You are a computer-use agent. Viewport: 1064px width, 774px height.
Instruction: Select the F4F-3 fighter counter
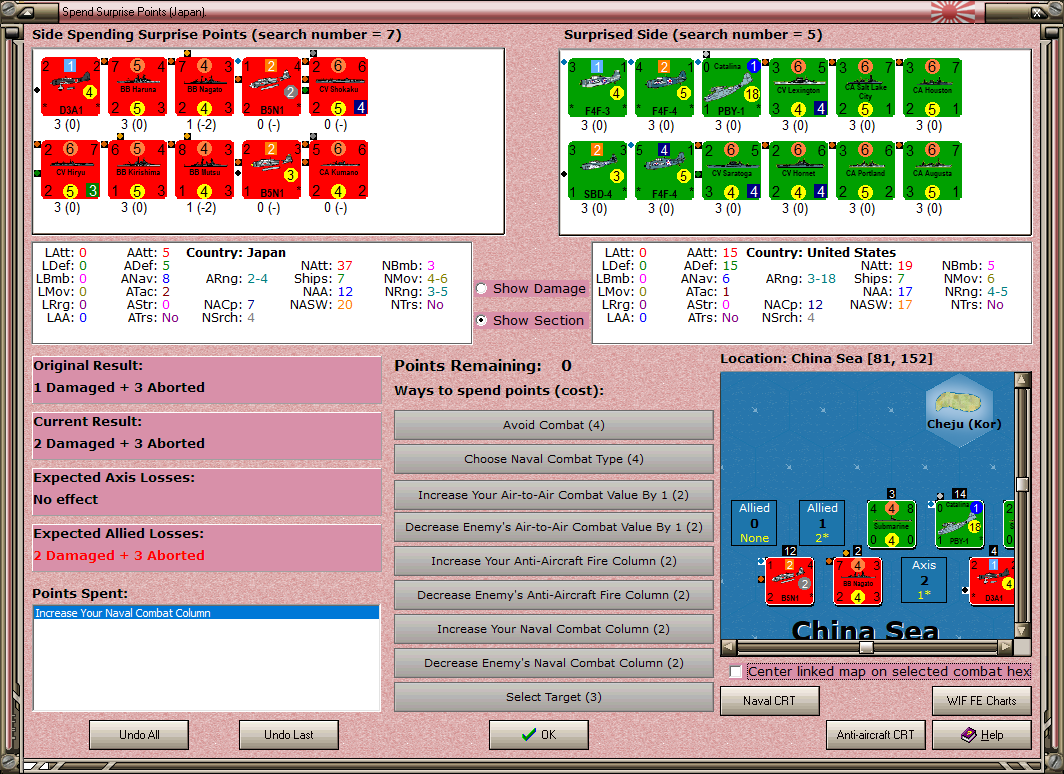coord(597,88)
